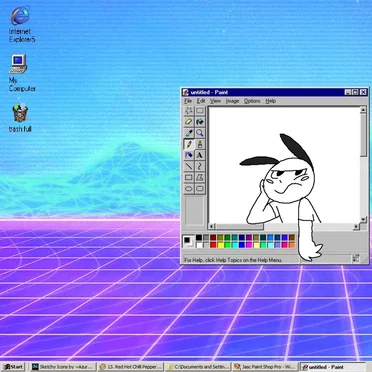Click the canvas vertical scrollbar down arrow
Viewport: 372px width, 372px height.
[x=363, y=219]
